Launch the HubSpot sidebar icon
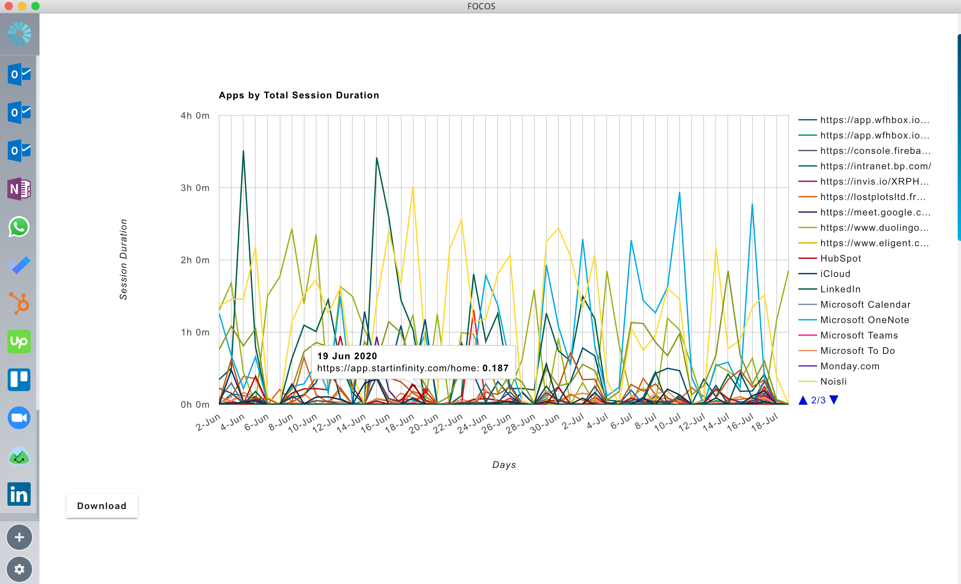The width and height of the screenshot is (961, 584). point(19,303)
